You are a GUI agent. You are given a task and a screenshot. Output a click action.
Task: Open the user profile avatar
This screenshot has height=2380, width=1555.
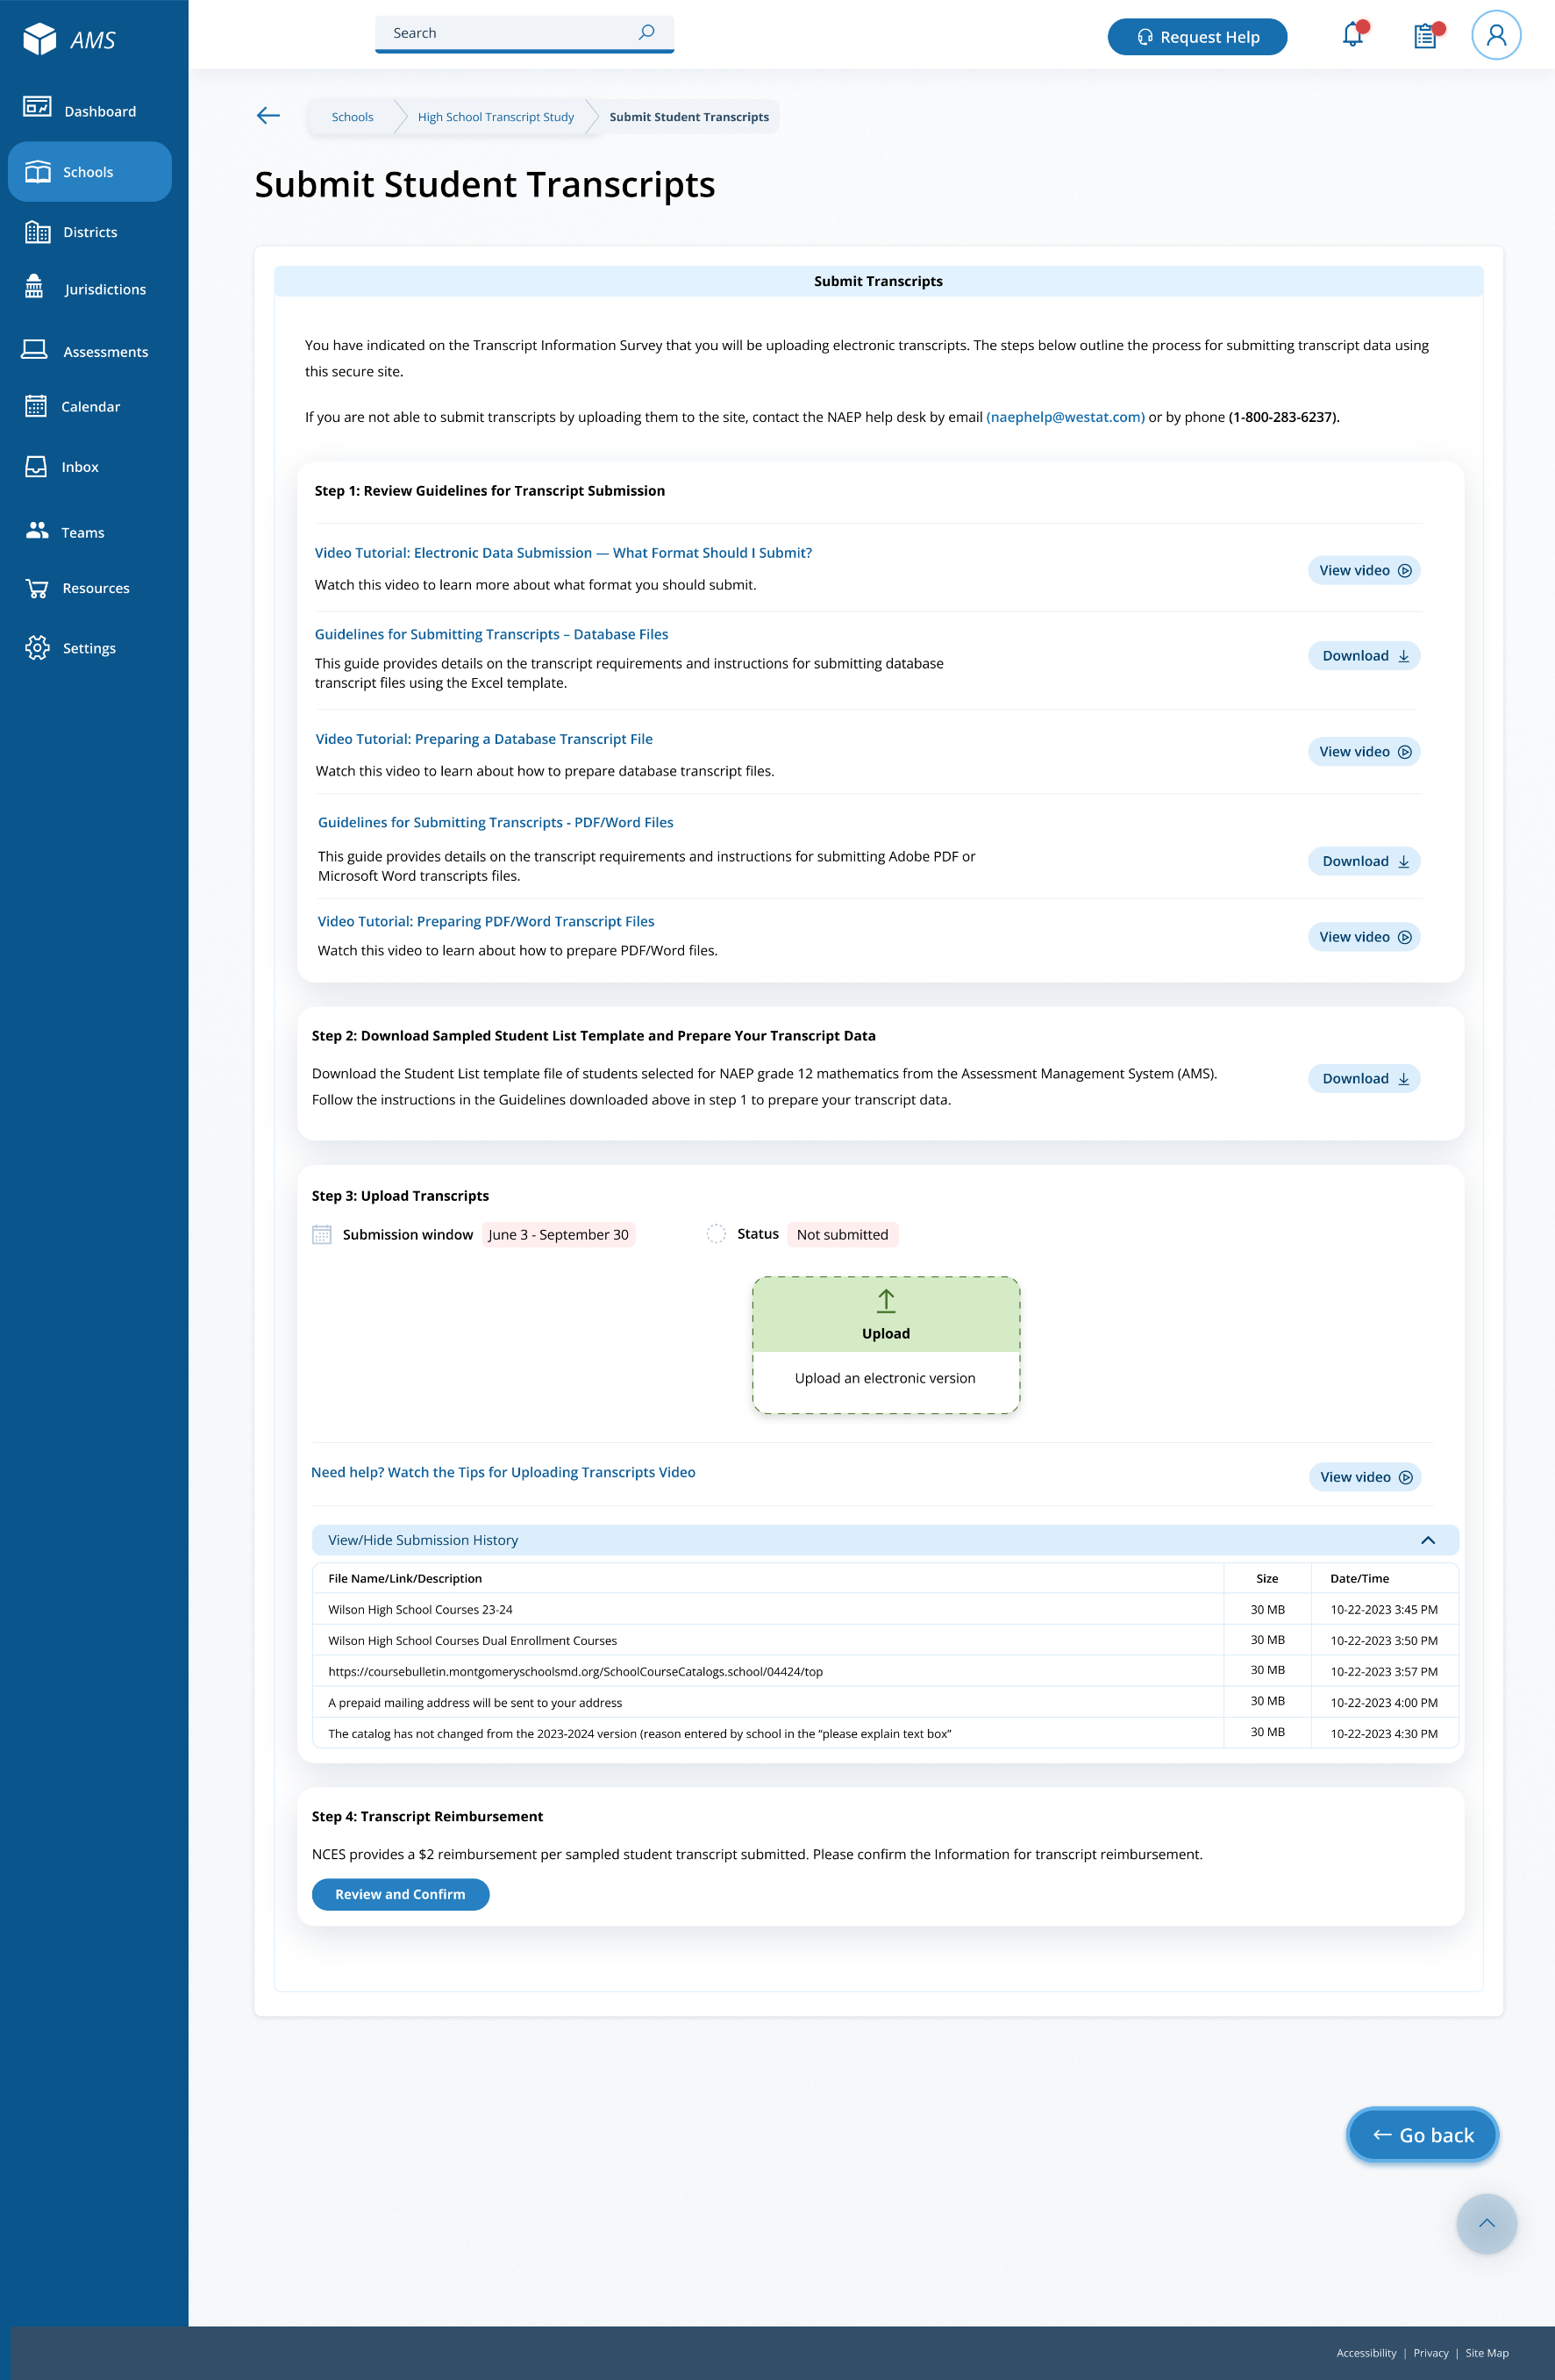[x=1496, y=35]
